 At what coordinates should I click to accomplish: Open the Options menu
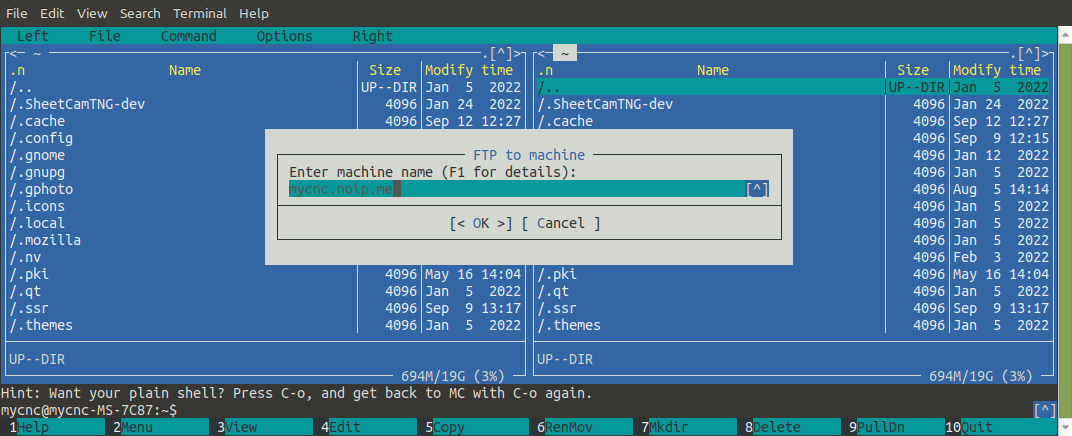284,36
